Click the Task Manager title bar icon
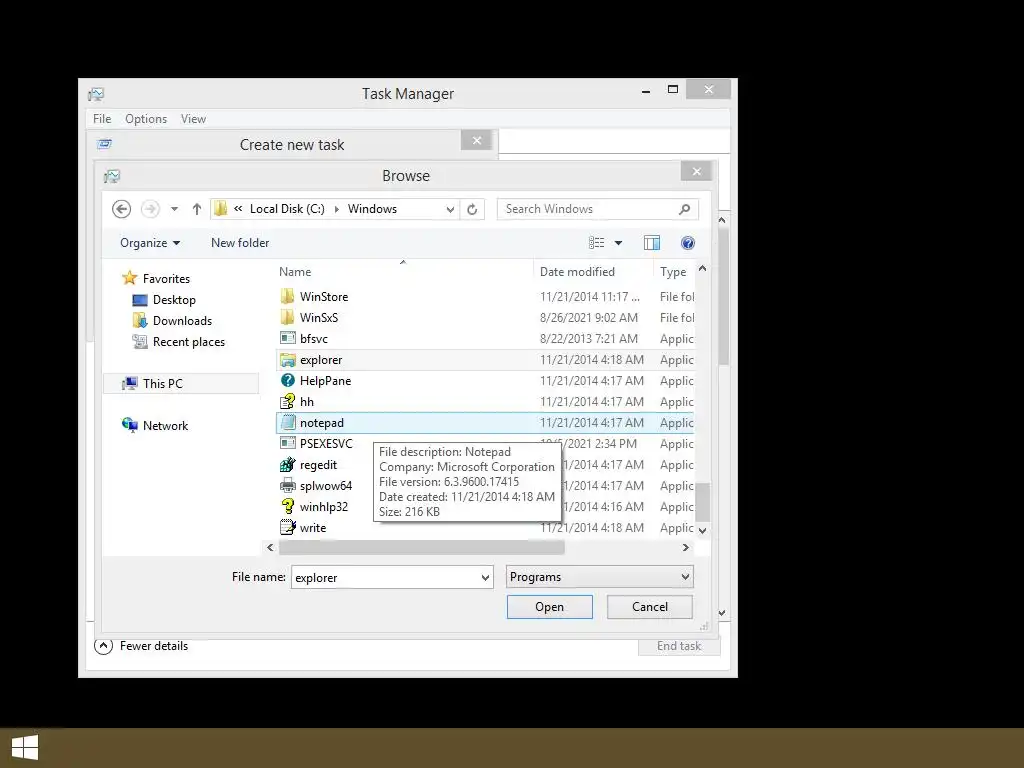 click(96, 94)
